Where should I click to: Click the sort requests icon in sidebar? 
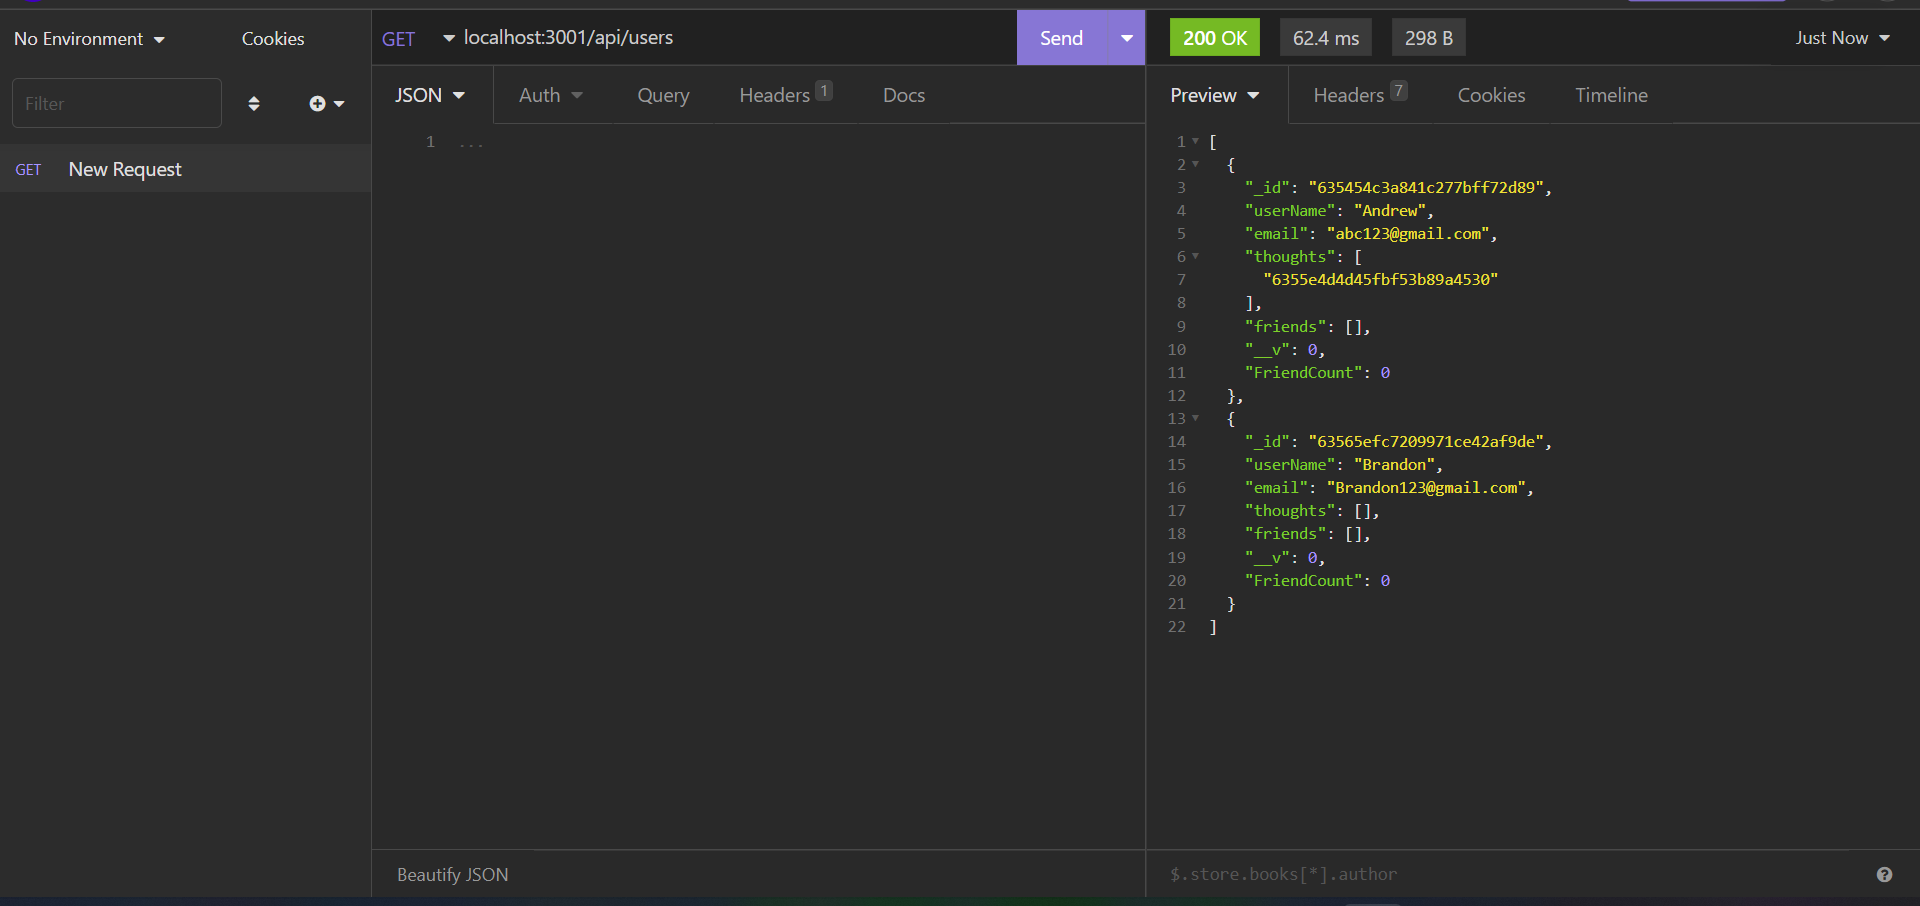point(253,103)
